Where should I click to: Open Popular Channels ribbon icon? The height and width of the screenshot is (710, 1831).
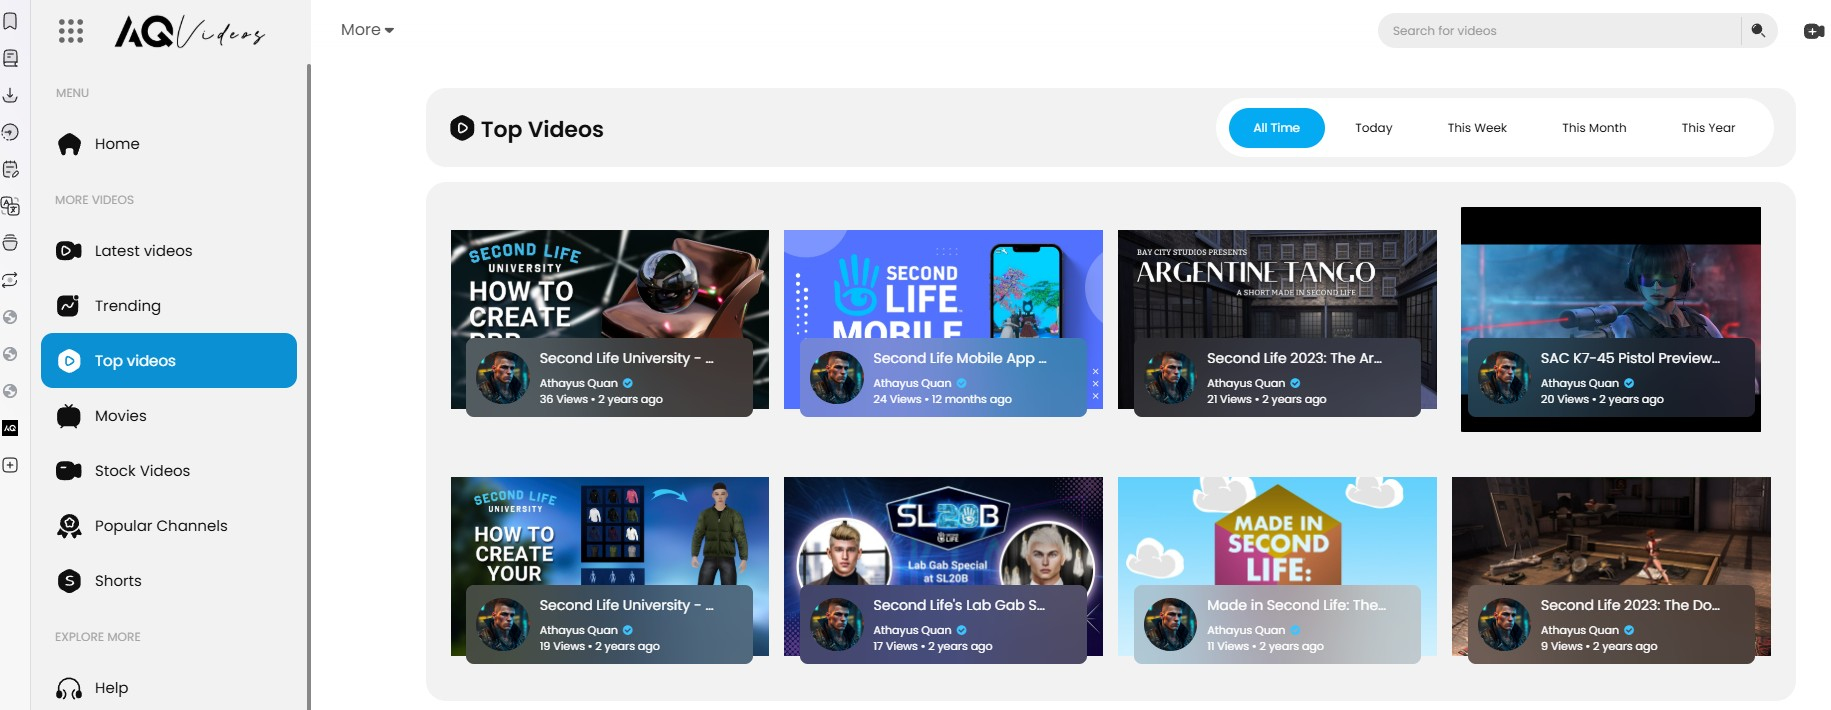pyautogui.click(x=69, y=526)
